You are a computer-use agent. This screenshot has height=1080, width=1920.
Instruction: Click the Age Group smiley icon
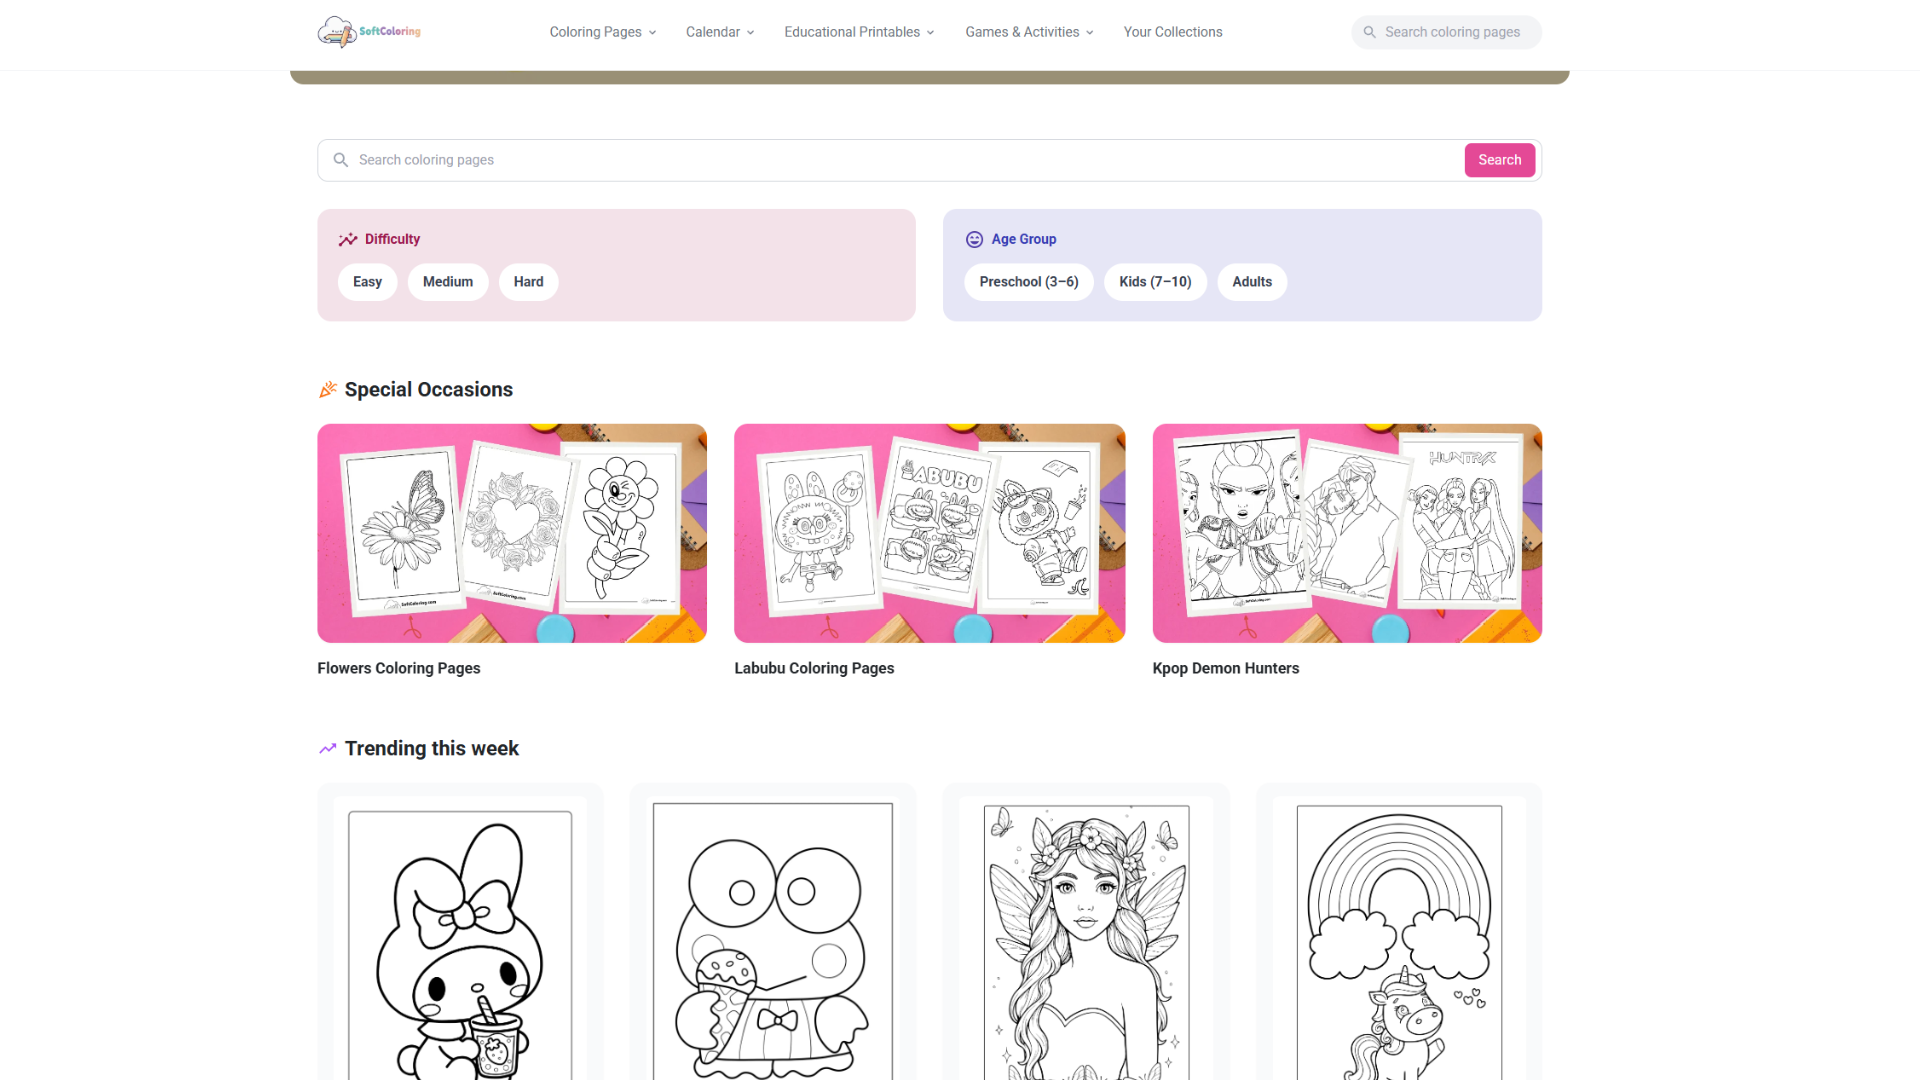[974, 239]
